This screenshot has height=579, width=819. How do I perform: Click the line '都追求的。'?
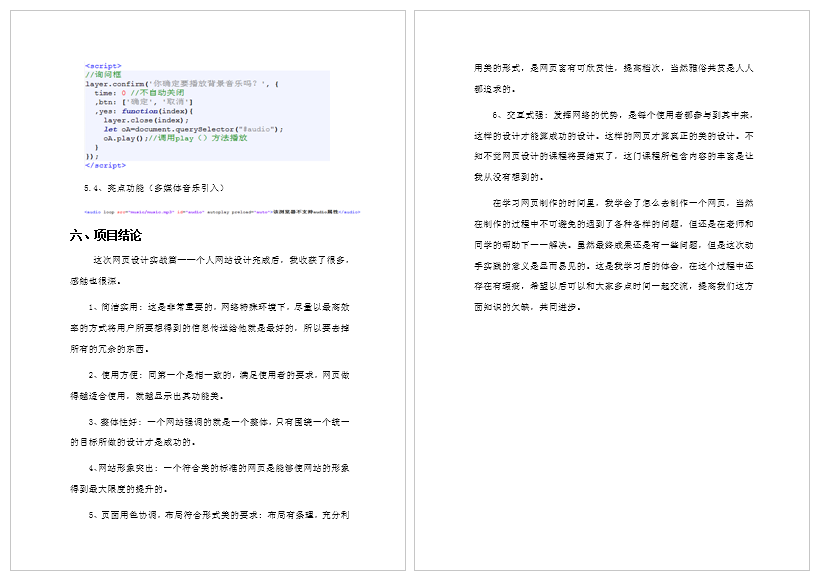click(x=495, y=89)
